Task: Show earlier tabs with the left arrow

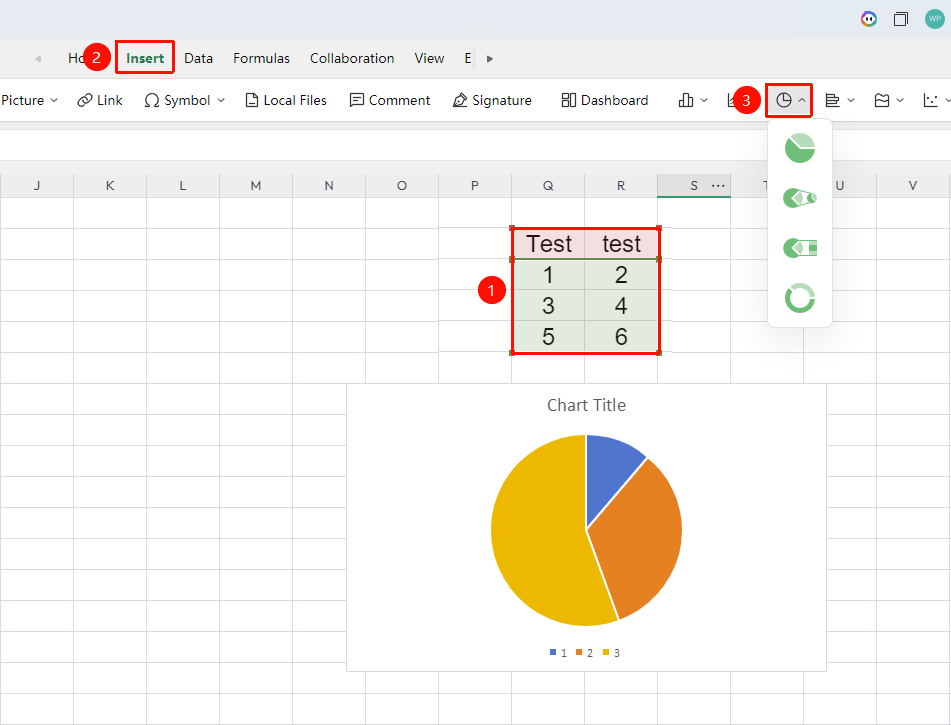Action: click(38, 59)
